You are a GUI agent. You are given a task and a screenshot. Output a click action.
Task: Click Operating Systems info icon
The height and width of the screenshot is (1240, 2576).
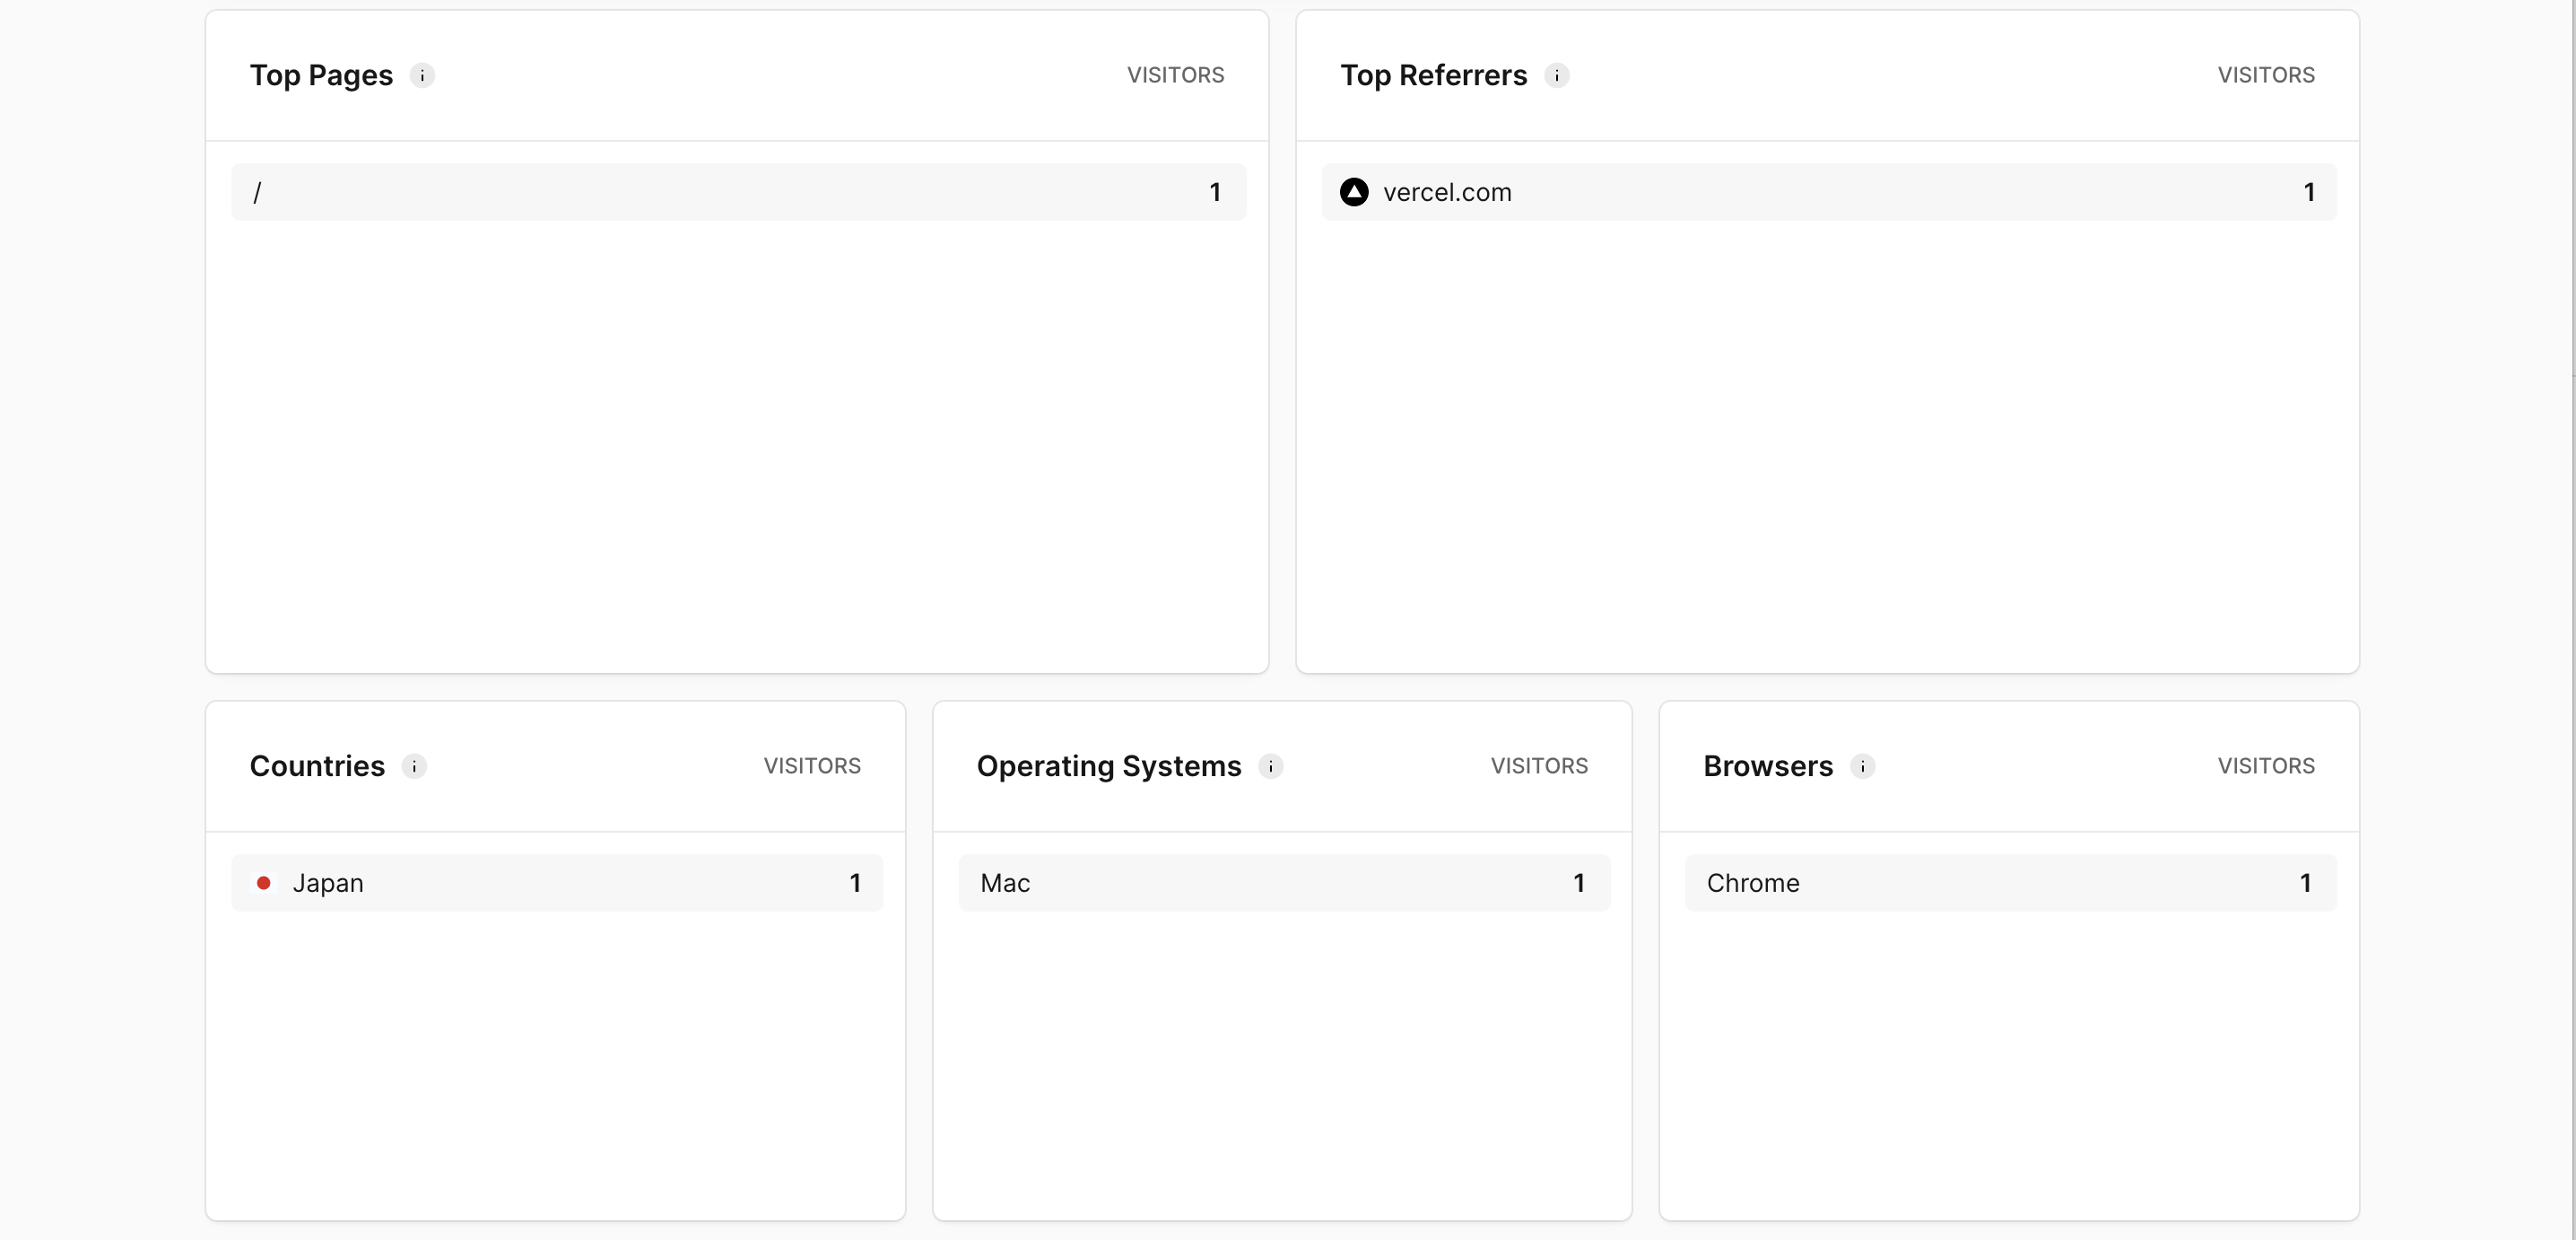tap(1270, 766)
